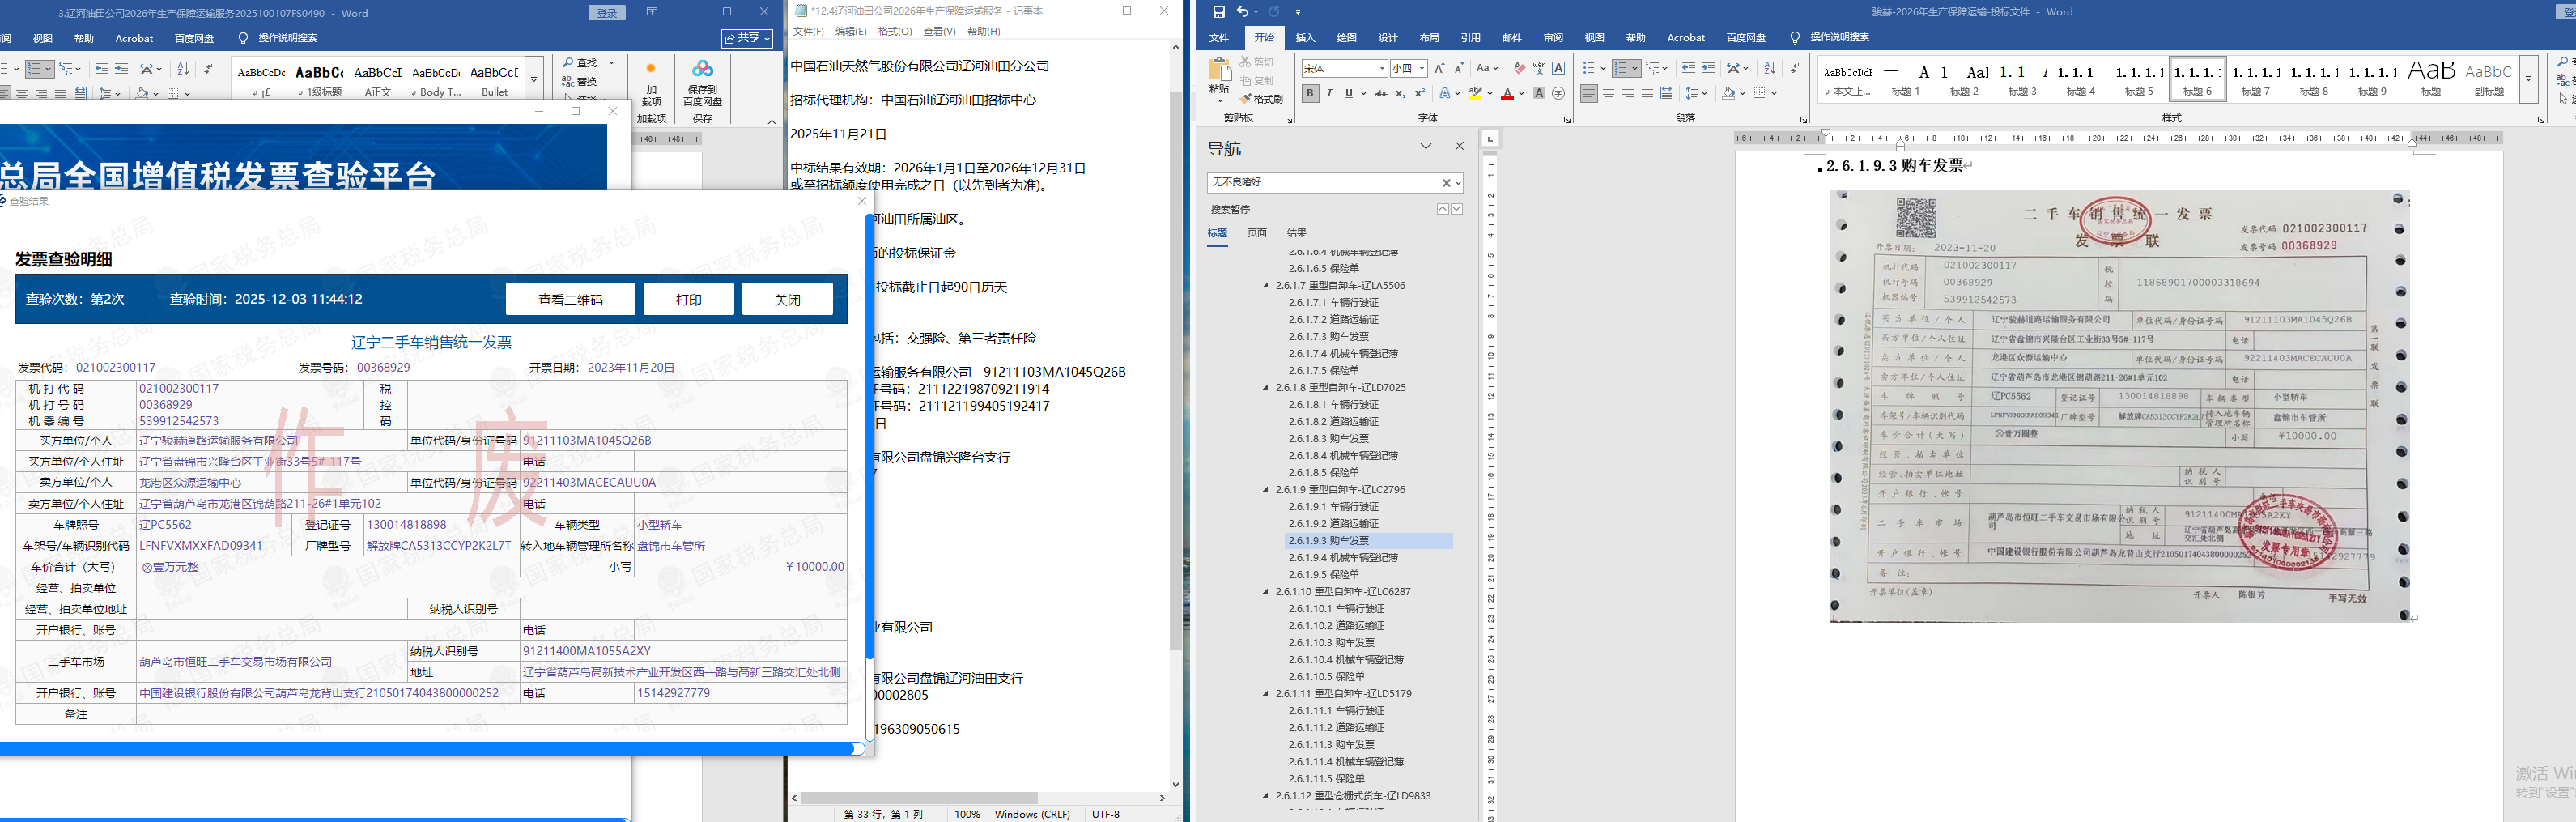Apply paragraph shading fill in right Word

tap(1728, 93)
